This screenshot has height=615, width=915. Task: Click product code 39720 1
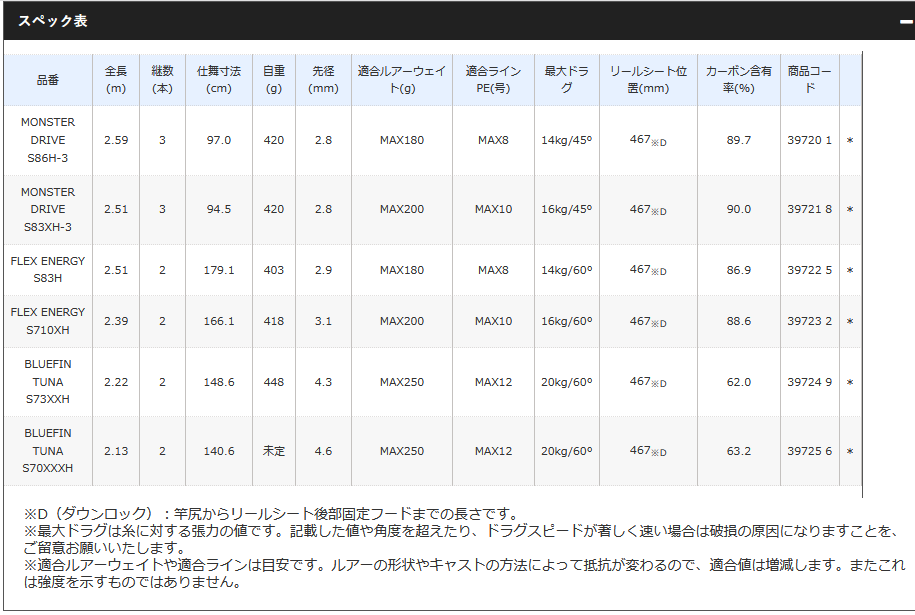pyautogui.click(x=809, y=140)
